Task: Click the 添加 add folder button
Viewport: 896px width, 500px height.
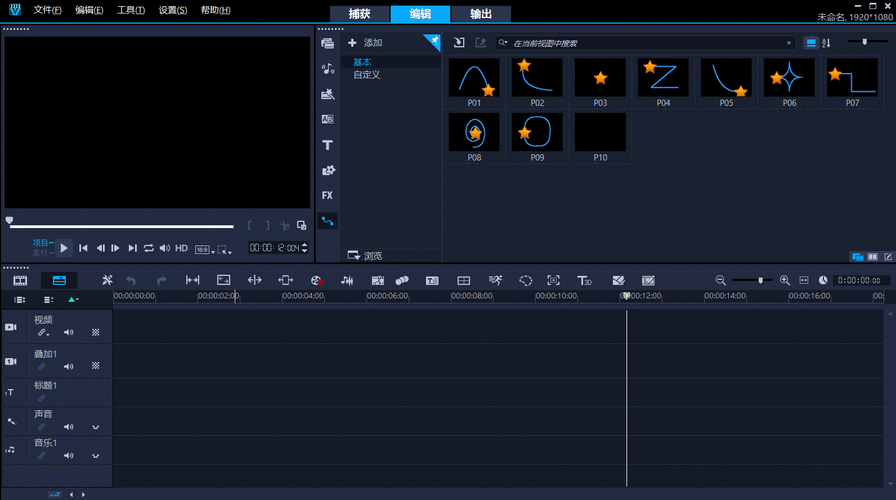Action: point(366,43)
